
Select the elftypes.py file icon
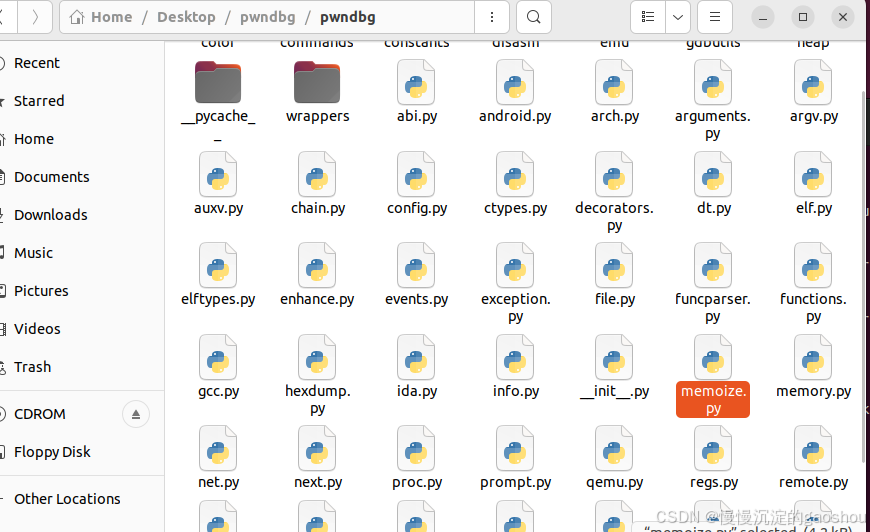pyautogui.click(x=218, y=266)
